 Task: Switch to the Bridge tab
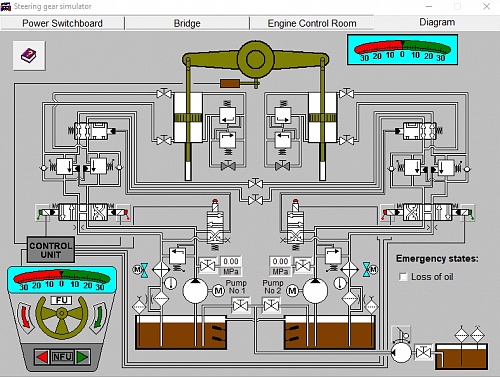(187, 23)
